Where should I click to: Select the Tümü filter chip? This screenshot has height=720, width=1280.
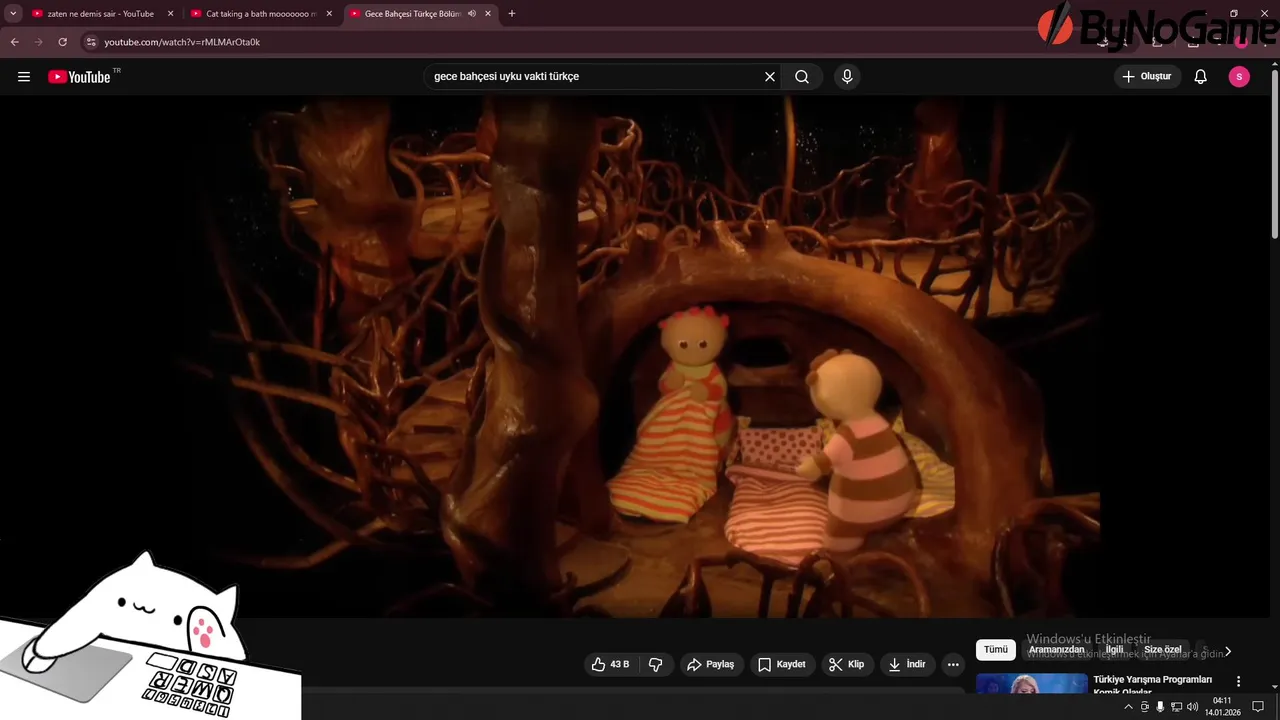pyautogui.click(x=996, y=650)
